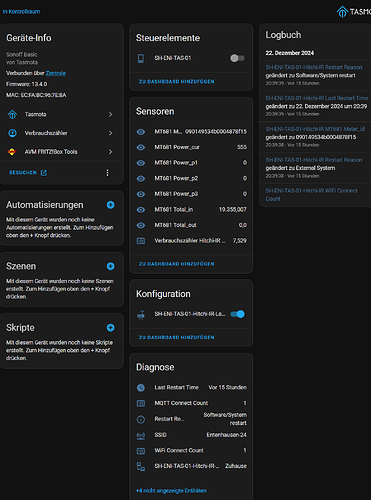Click the Verbrauchszähler HitchiHR counter icon
The height and width of the screenshot is (500, 371).
(x=141, y=241)
